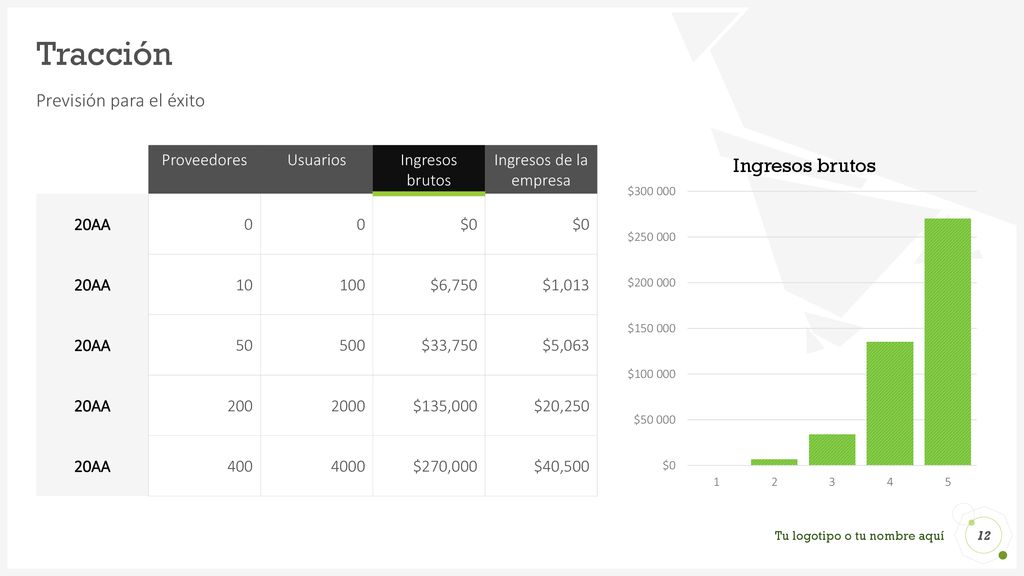Viewport: 1024px width, 576px height.
Task: Select the Proveedores cell with value 10
Action: coord(204,285)
